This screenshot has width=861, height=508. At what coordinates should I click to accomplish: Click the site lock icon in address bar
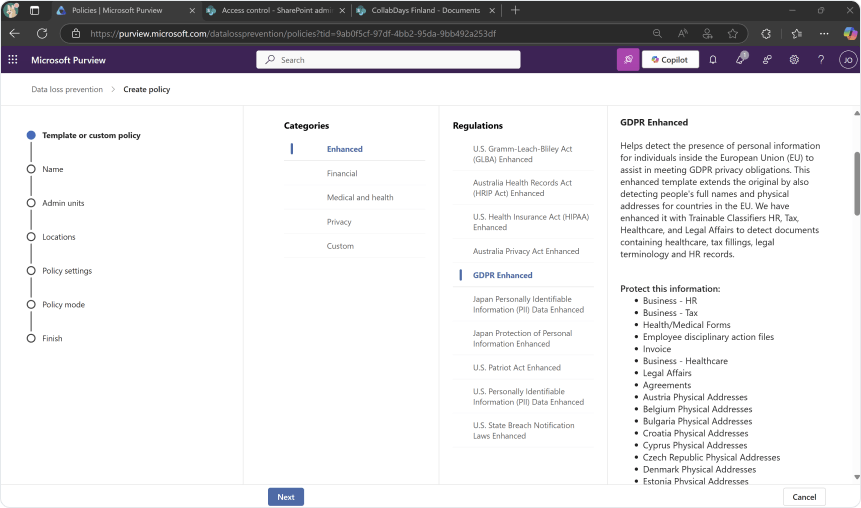76,34
